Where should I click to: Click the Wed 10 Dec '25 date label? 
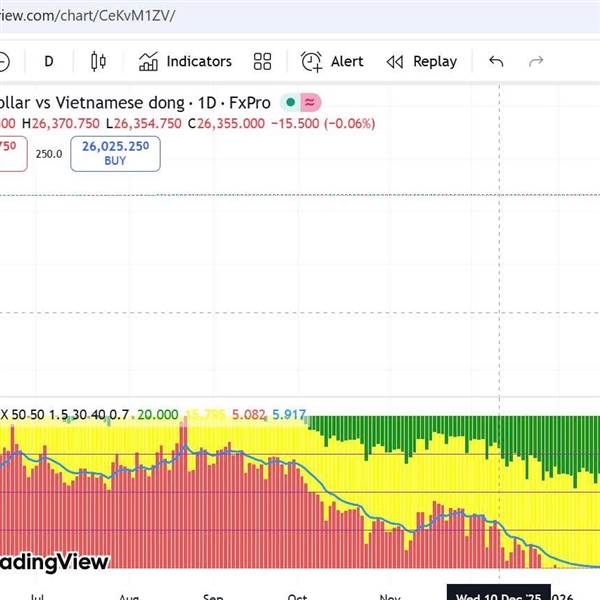point(498,595)
